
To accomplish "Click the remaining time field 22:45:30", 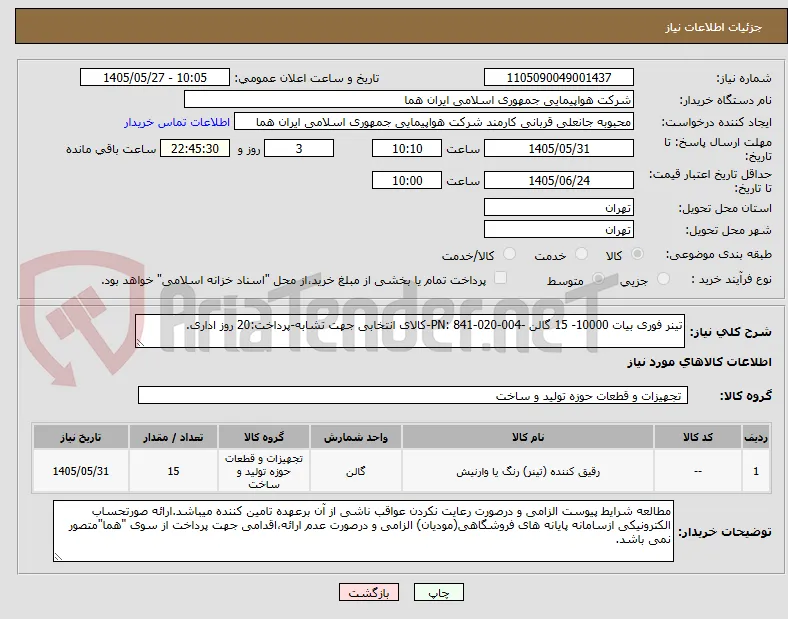I will click(195, 148).
